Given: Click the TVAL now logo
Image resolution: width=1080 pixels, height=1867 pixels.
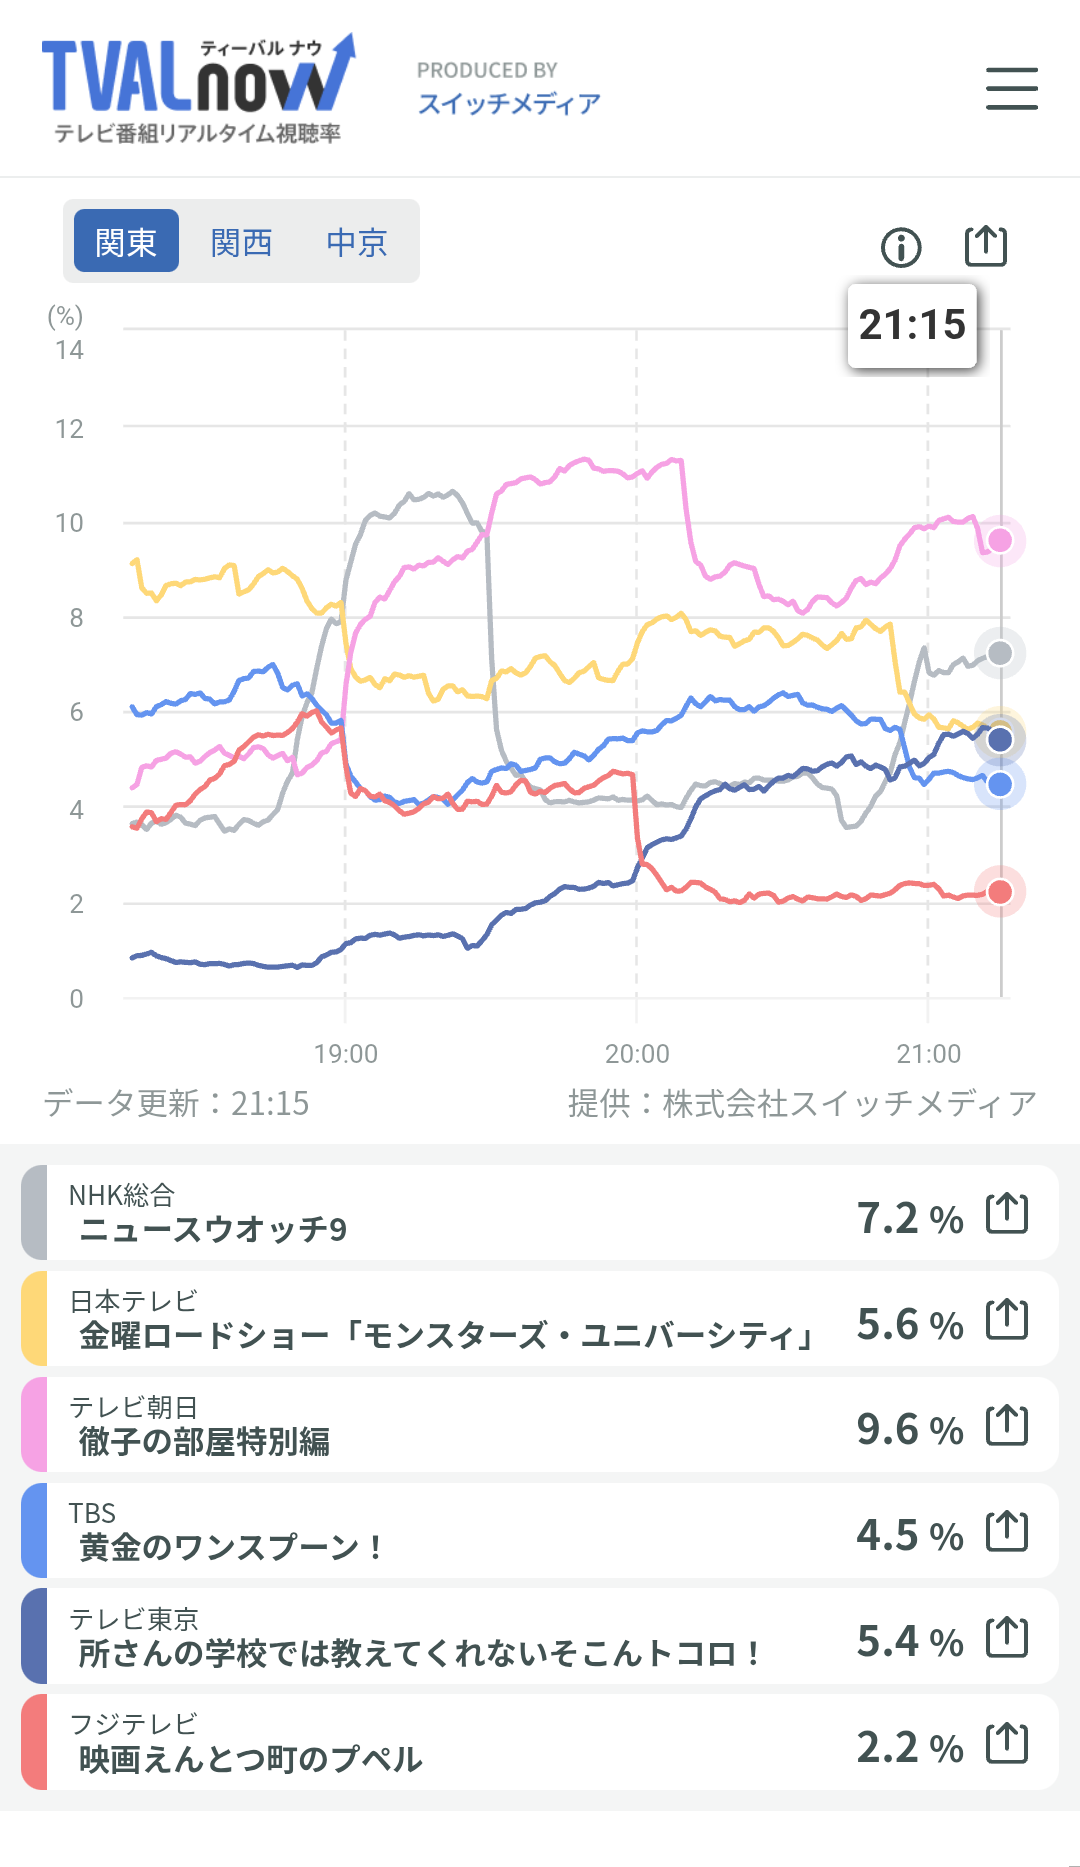Looking at the screenshot, I should pyautogui.click(x=198, y=88).
